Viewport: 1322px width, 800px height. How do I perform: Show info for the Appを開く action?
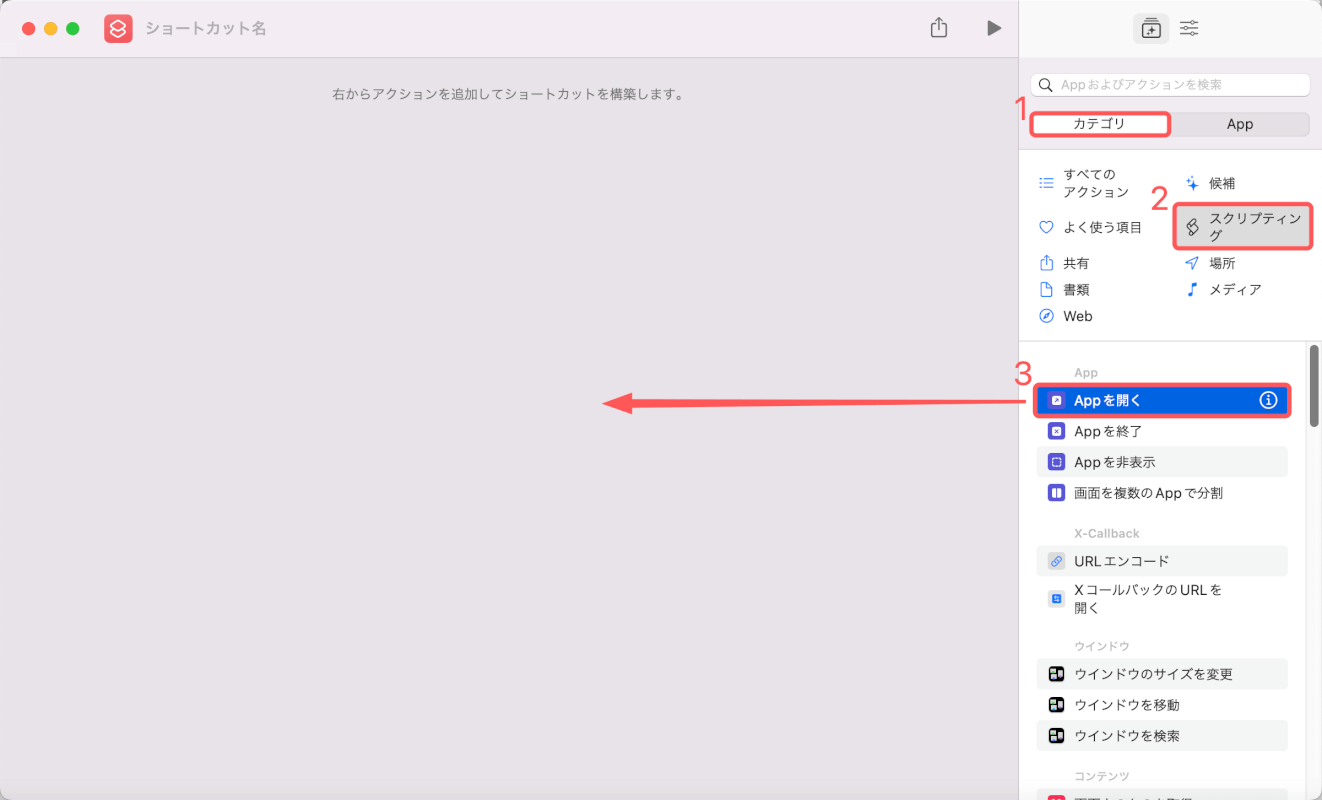1268,400
